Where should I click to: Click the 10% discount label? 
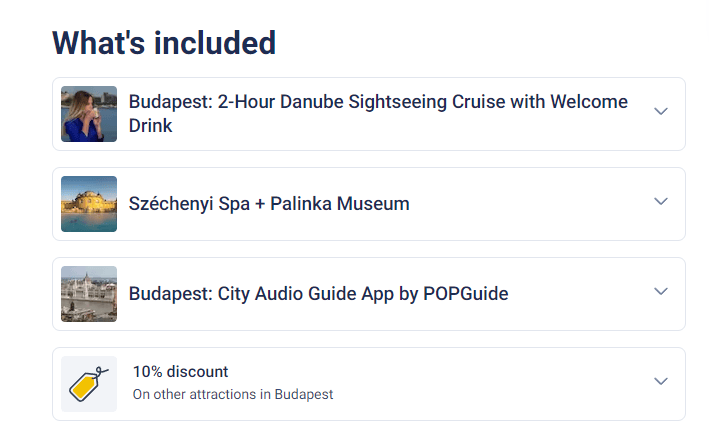coord(180,372)
